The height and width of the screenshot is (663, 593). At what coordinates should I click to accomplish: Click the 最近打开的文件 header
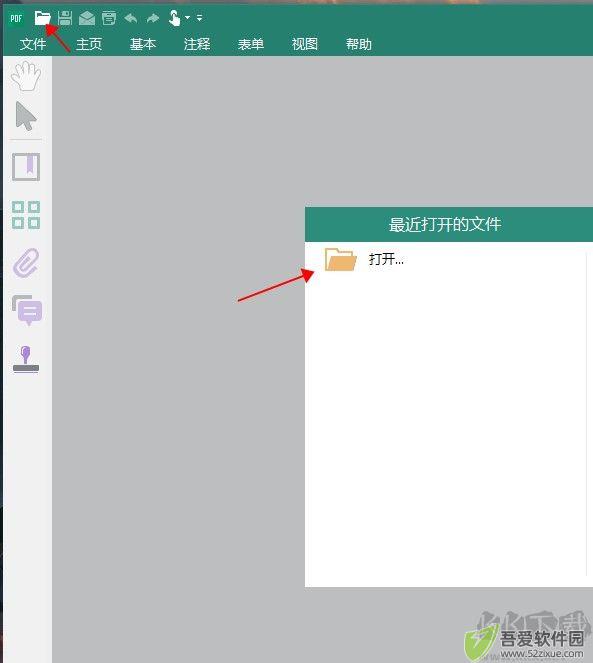(445, 225)
